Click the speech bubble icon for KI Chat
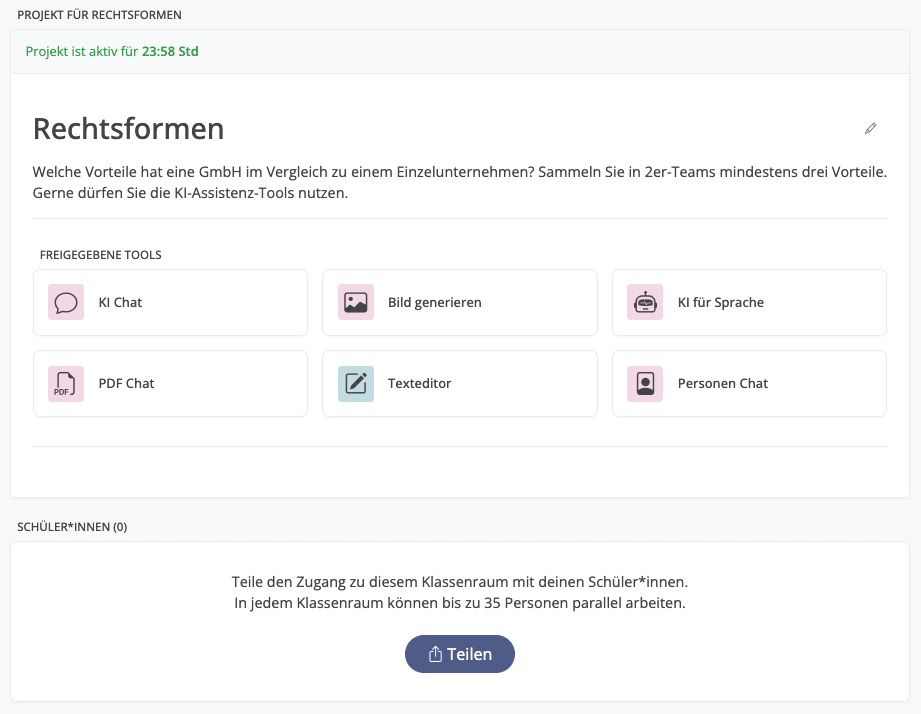The image size is (921, 714). point(66,302)
